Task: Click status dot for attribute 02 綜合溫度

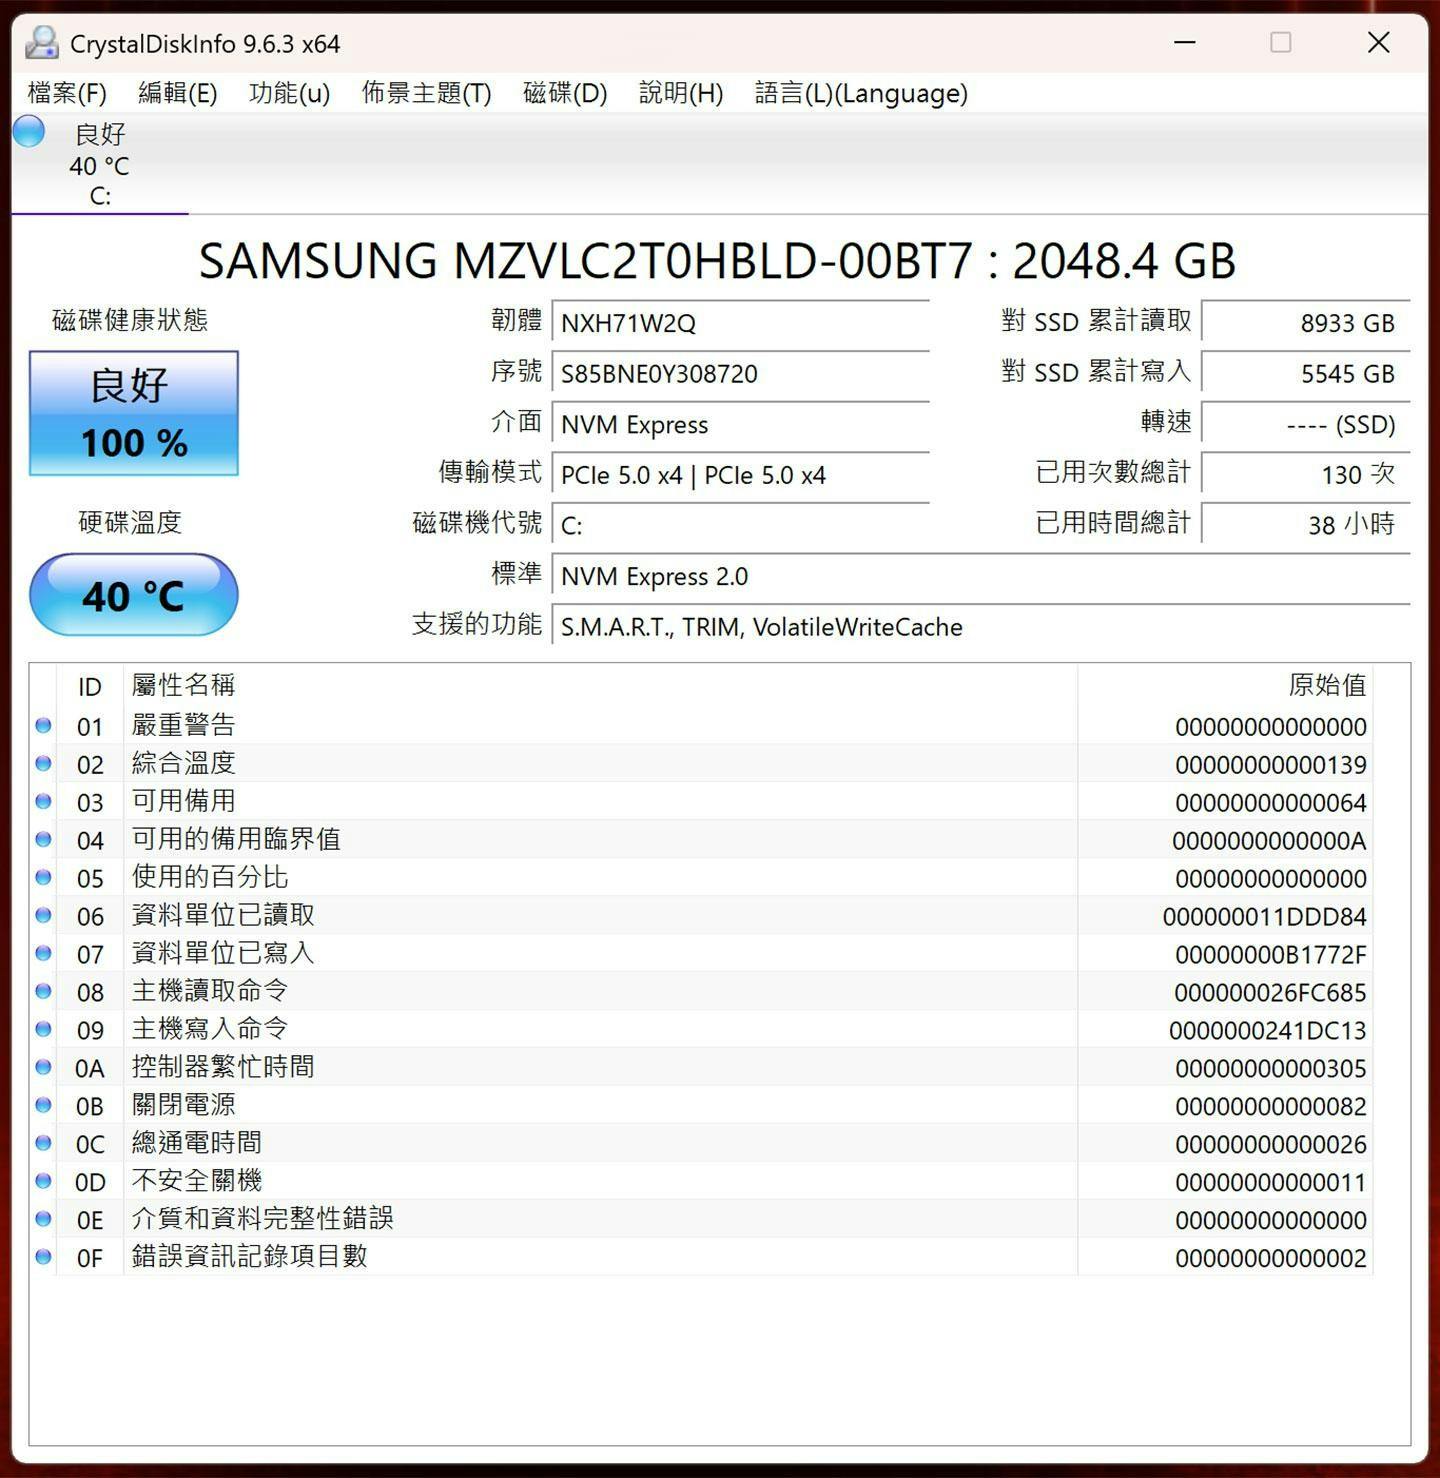Action: [x=43, y=763]
